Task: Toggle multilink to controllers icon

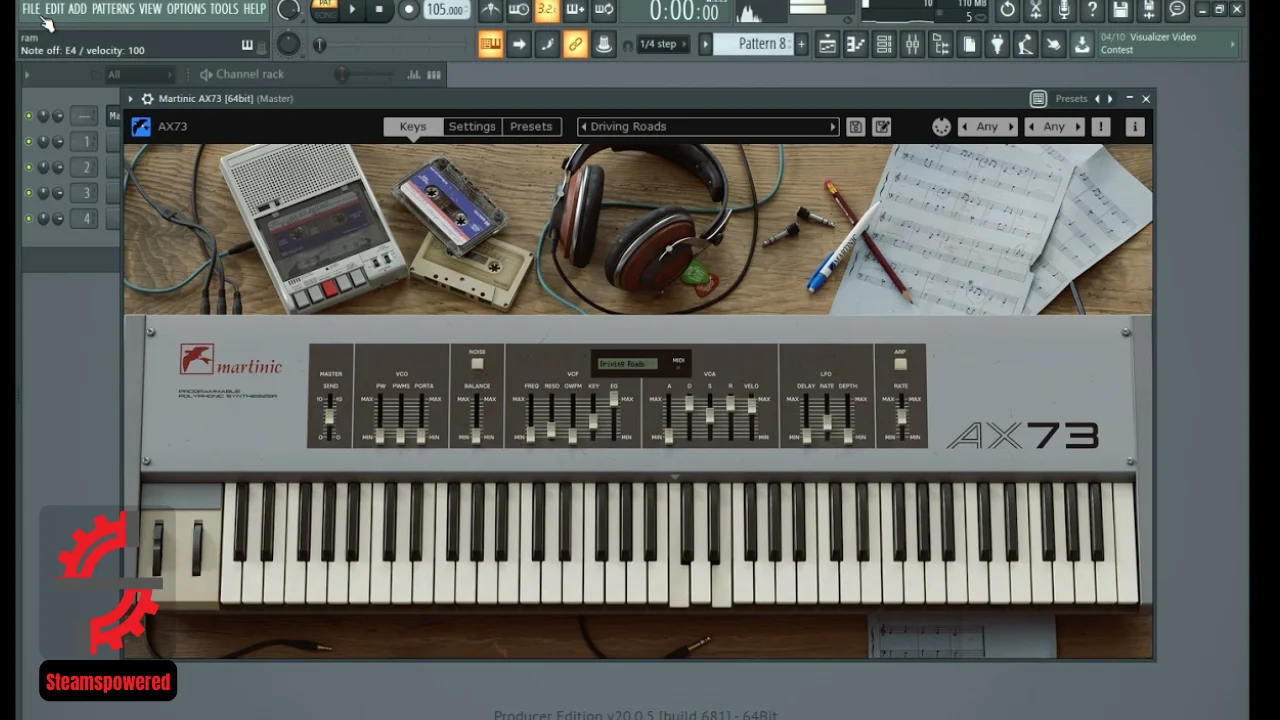Action: click(x=604, y=44)
